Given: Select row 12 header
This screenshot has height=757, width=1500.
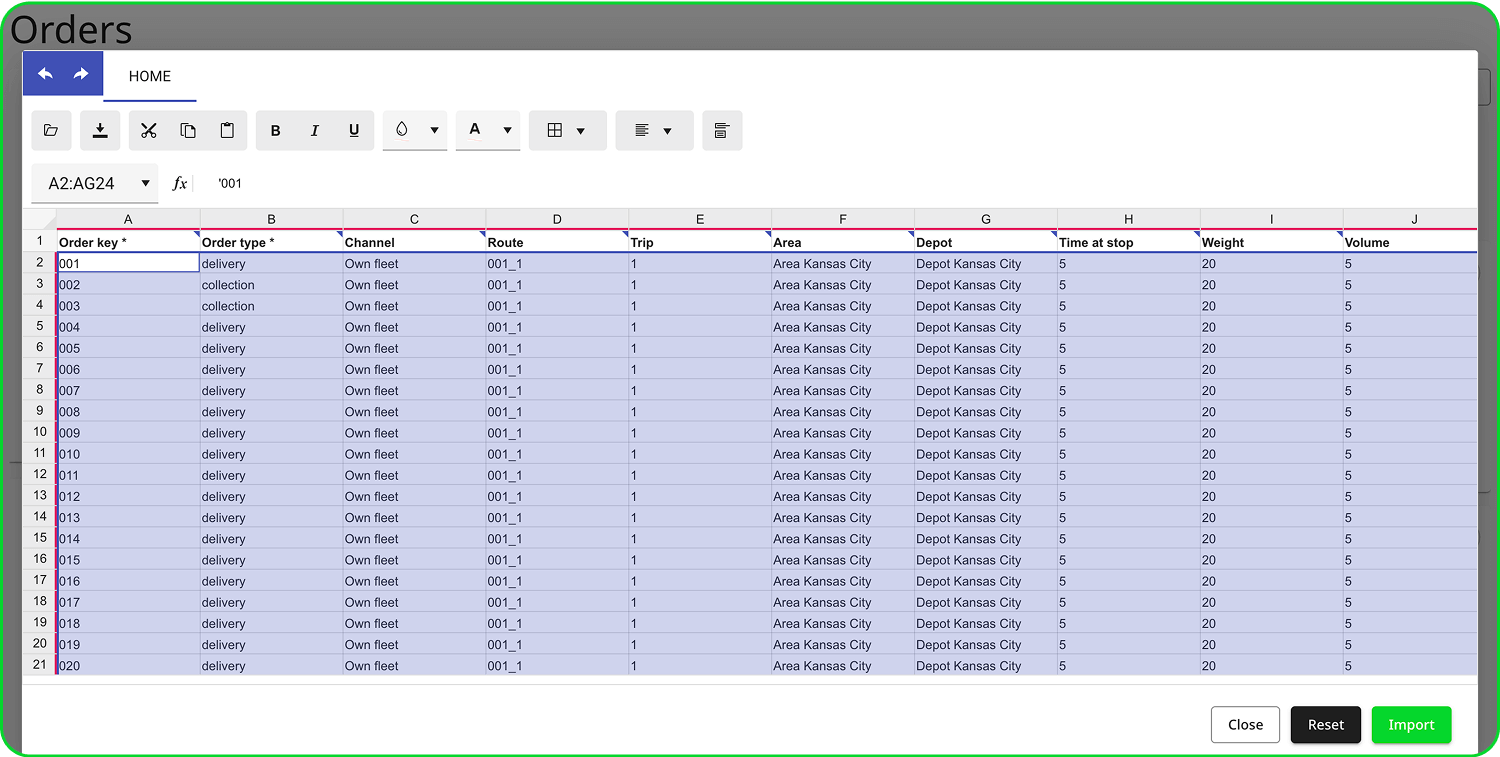Looking at the screenshot, I should tap(40, 474).
